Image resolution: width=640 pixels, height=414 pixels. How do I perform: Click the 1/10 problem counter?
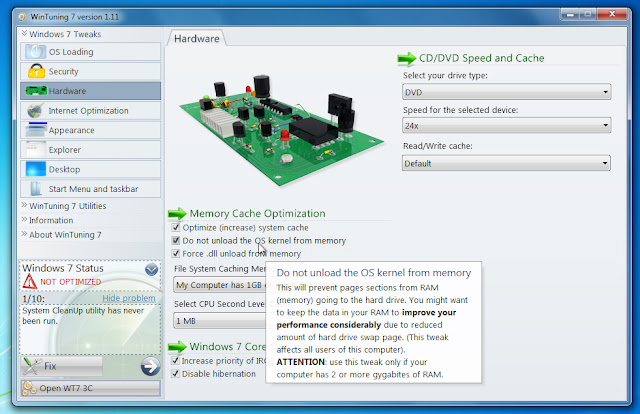pos(33,299)
